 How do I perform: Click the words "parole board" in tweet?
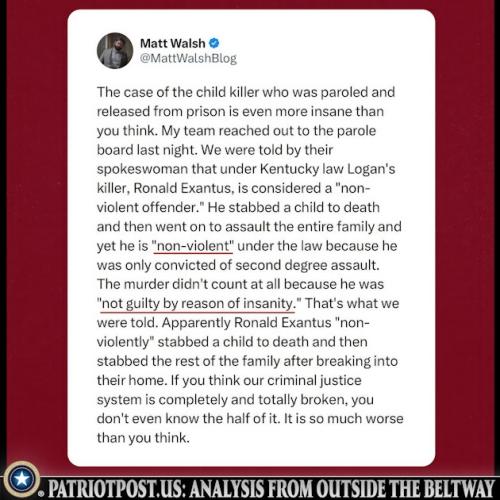click(x=356, y=131)
